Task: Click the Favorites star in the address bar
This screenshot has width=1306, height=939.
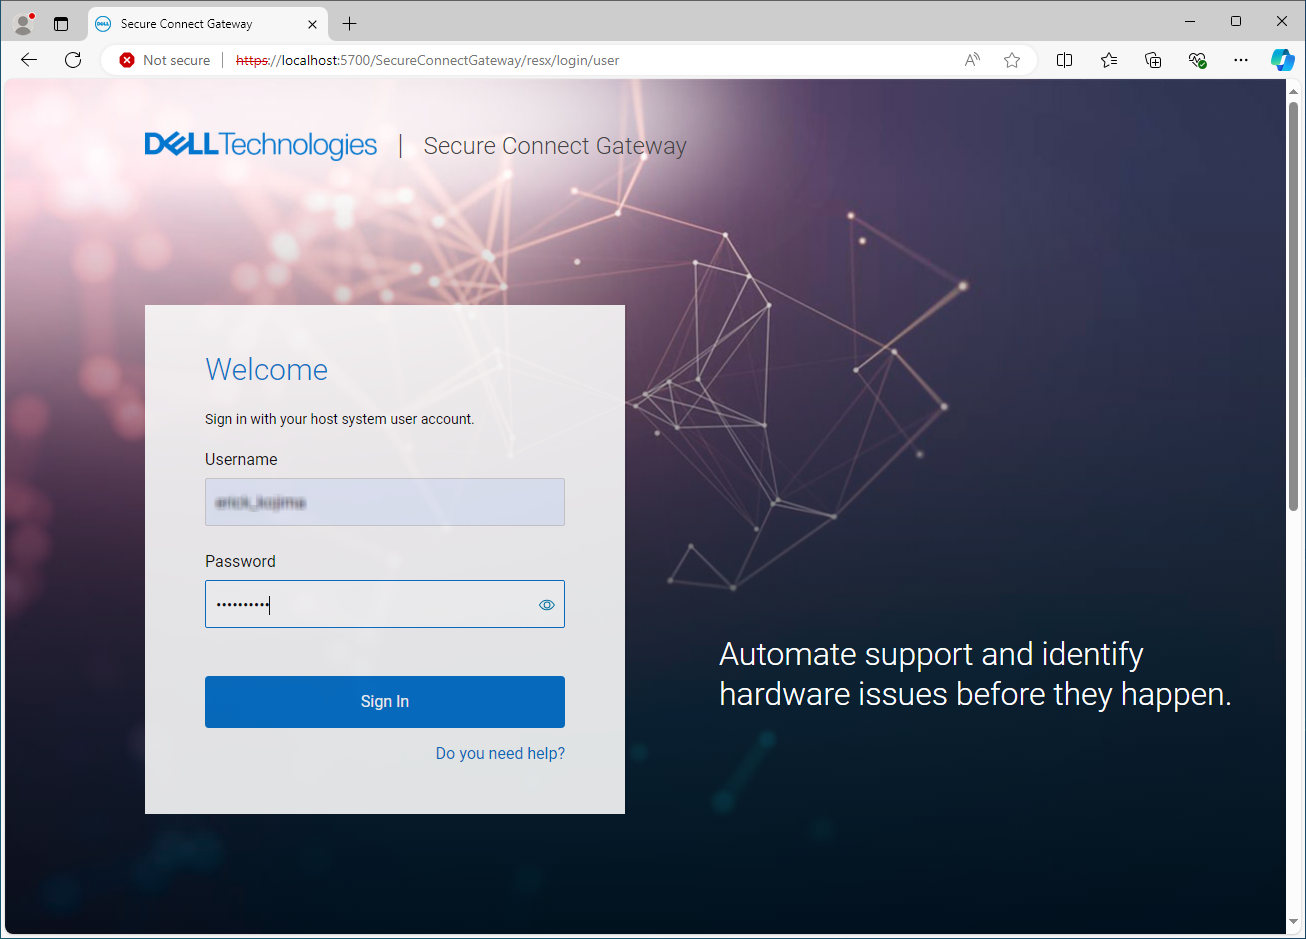Action: [x=1011, y=60]
